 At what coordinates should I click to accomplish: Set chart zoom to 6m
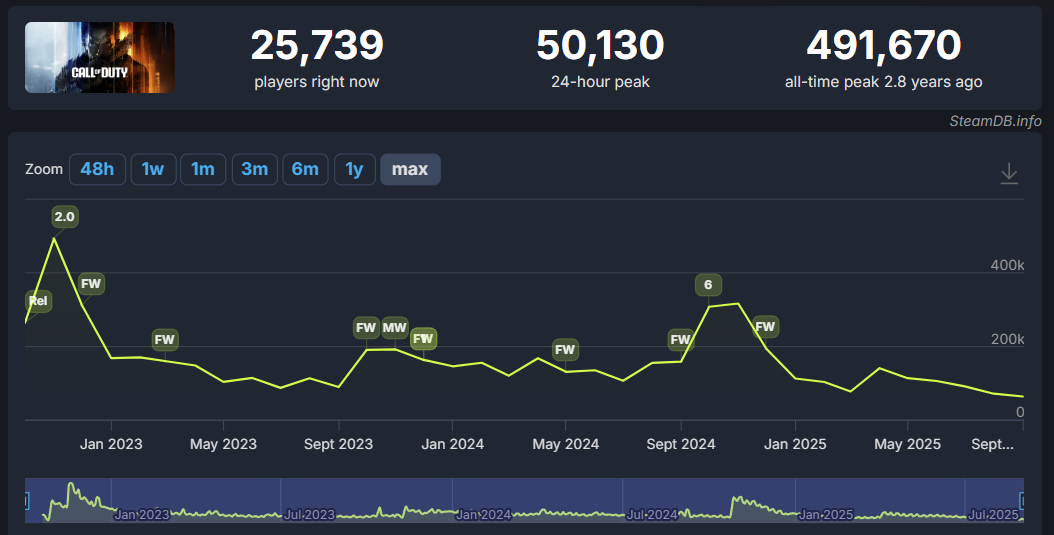305,169
